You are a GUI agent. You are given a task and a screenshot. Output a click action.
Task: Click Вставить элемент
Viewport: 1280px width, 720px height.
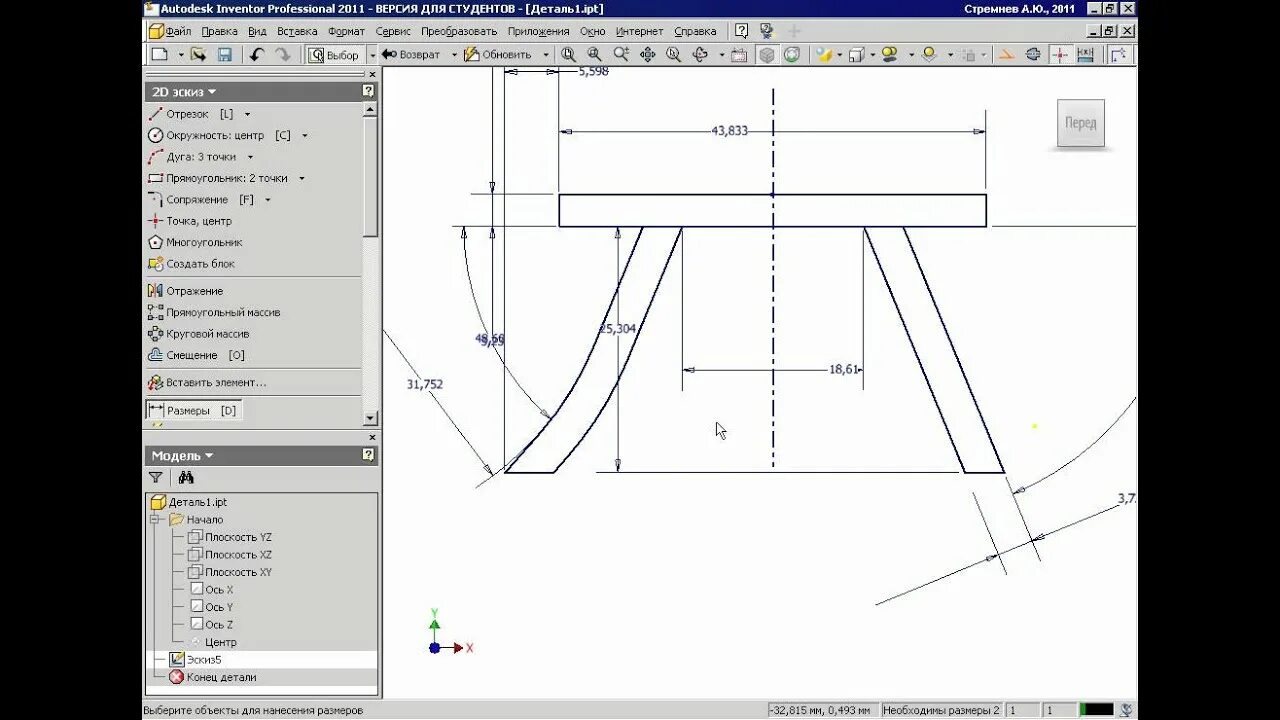click(x=207, y=382)
